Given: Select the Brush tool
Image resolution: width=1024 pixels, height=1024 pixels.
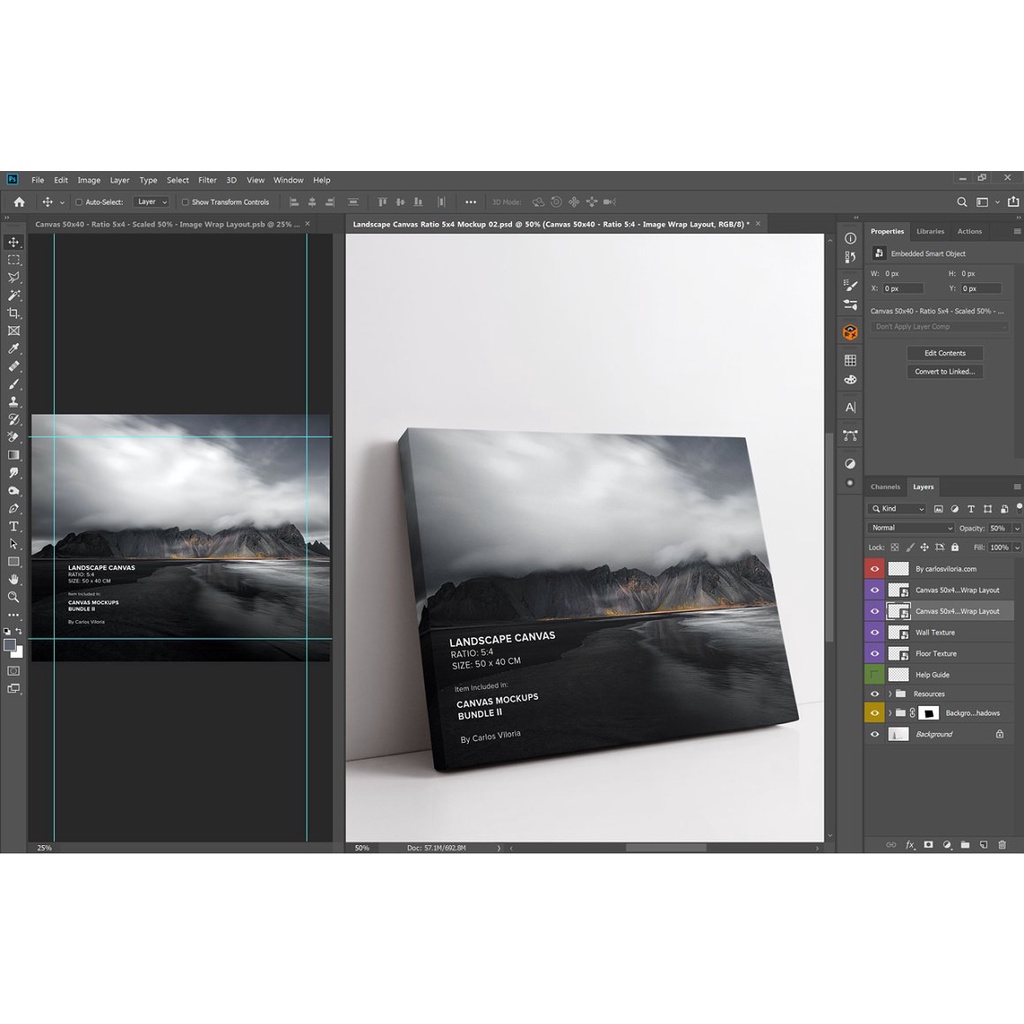Looking at the screenshot, I should point(14,384).
